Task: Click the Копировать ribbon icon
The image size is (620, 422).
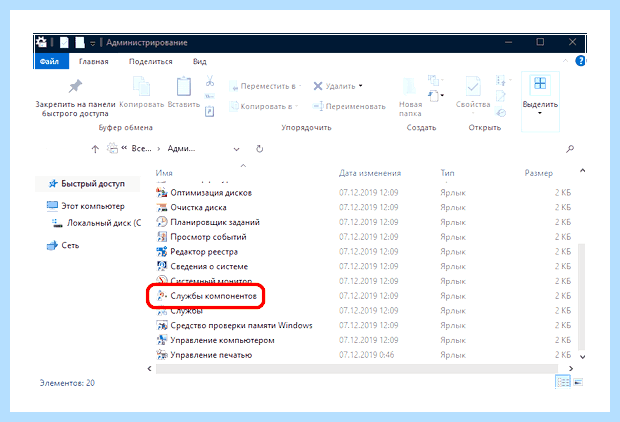Action: tap(141, 86)
